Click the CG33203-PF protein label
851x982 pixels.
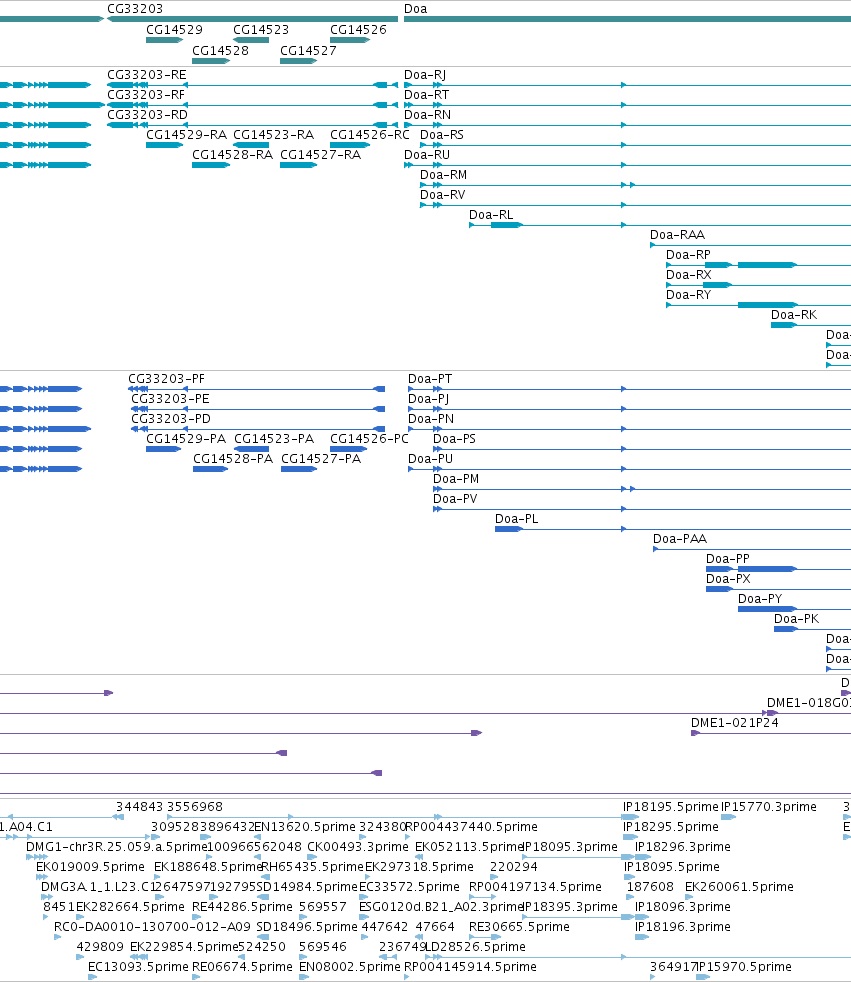166,379
